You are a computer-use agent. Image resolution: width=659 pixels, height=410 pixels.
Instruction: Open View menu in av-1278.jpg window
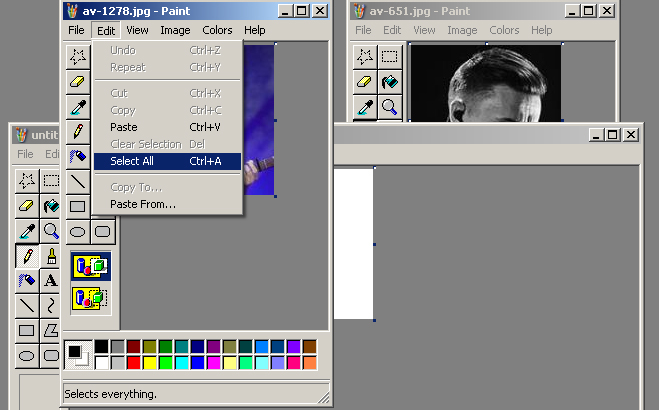click(137, 30)
